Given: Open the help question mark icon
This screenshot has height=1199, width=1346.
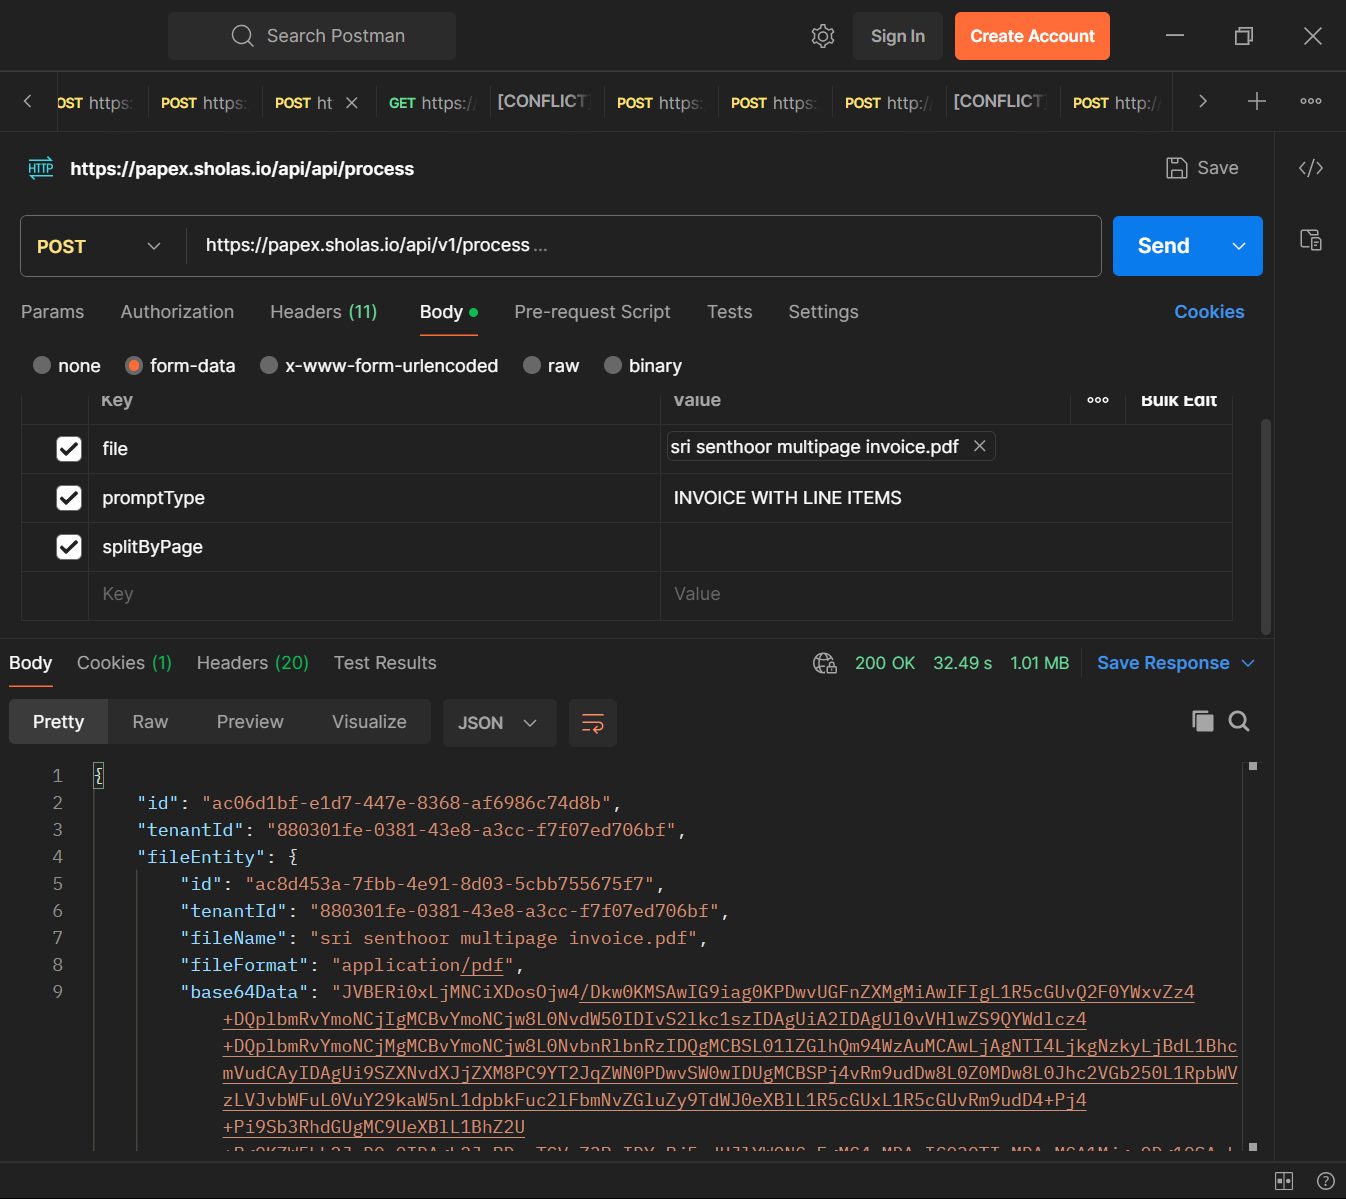Looking at the screenshot, I should 1326,1181.
